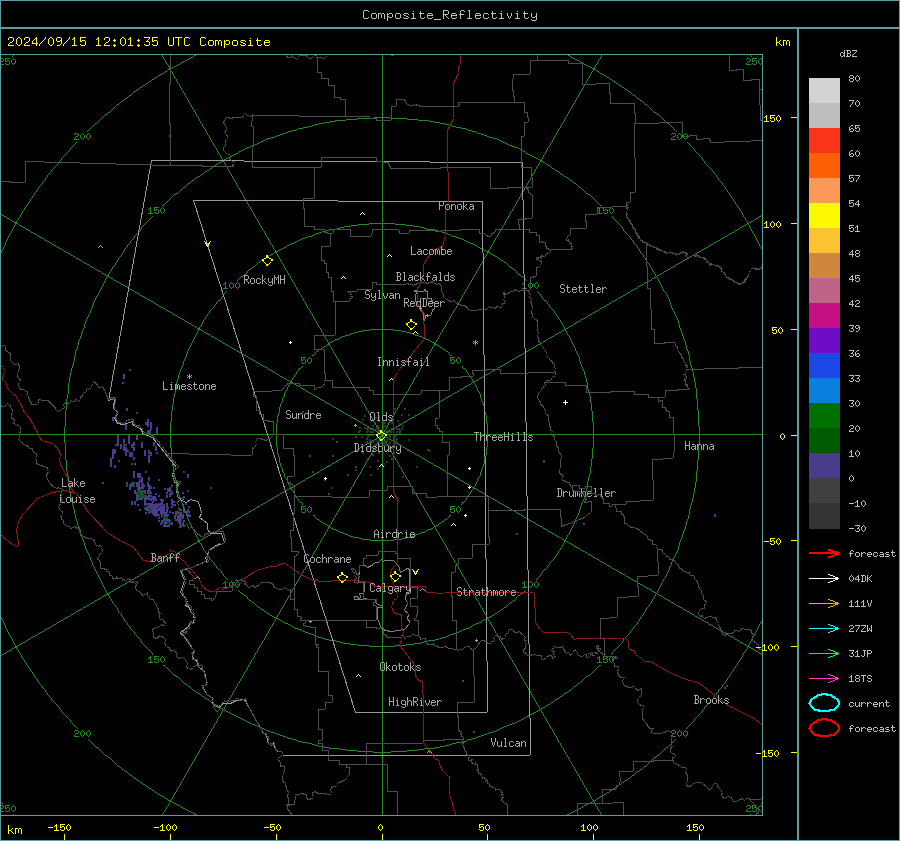Click the RockyMH label

click(x=264, y=280)
